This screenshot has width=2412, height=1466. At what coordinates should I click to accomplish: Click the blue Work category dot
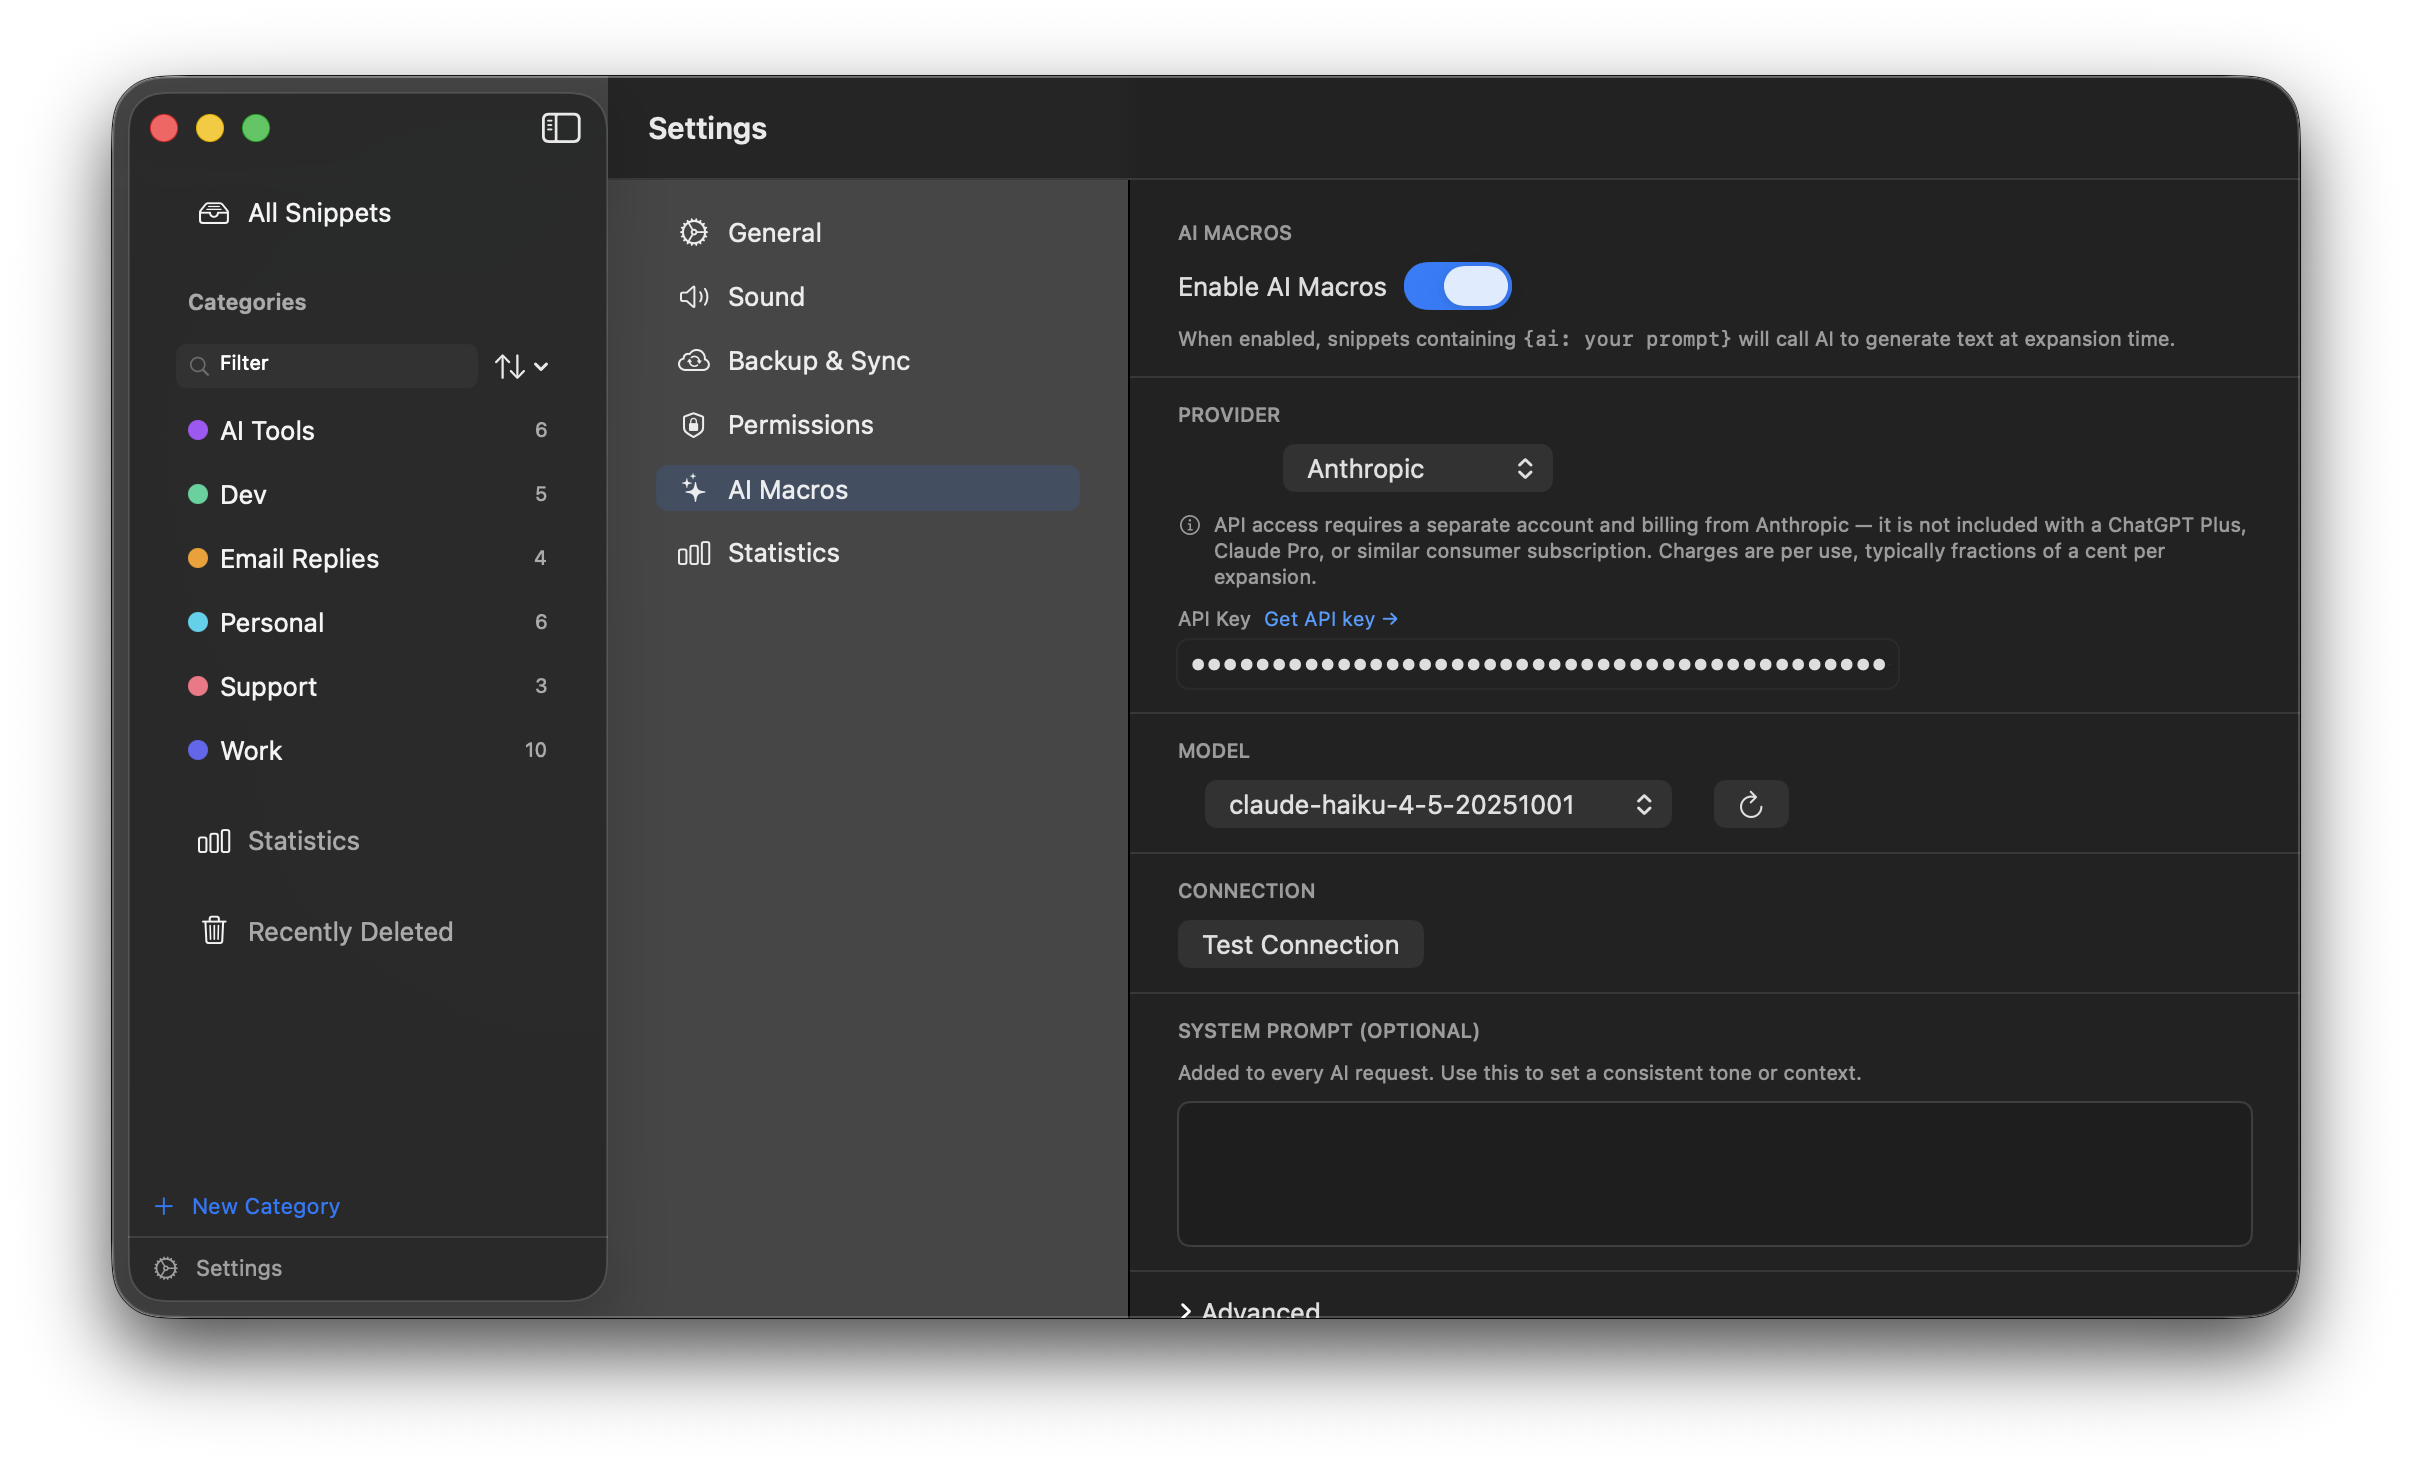(198, 750)
